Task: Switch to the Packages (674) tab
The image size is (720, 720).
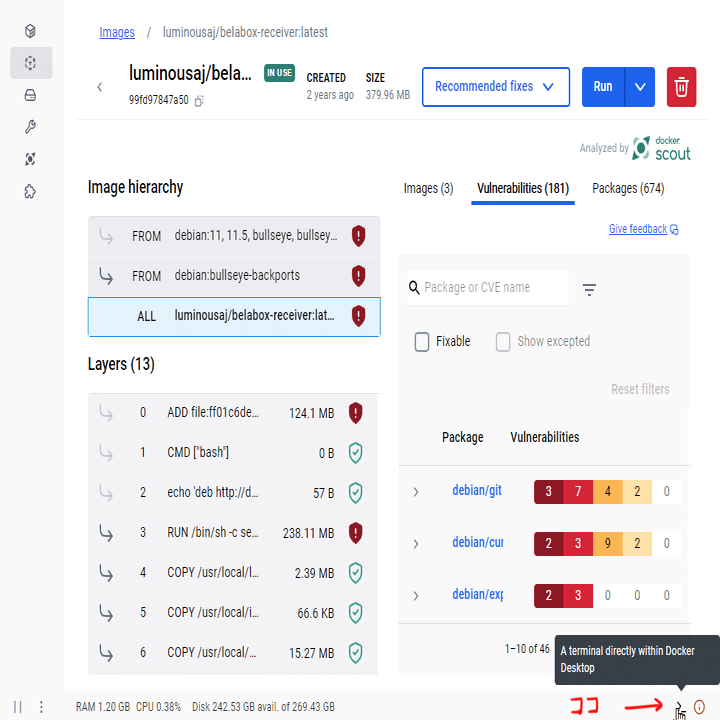Action: pyautogui.click(x=628, y=188)
